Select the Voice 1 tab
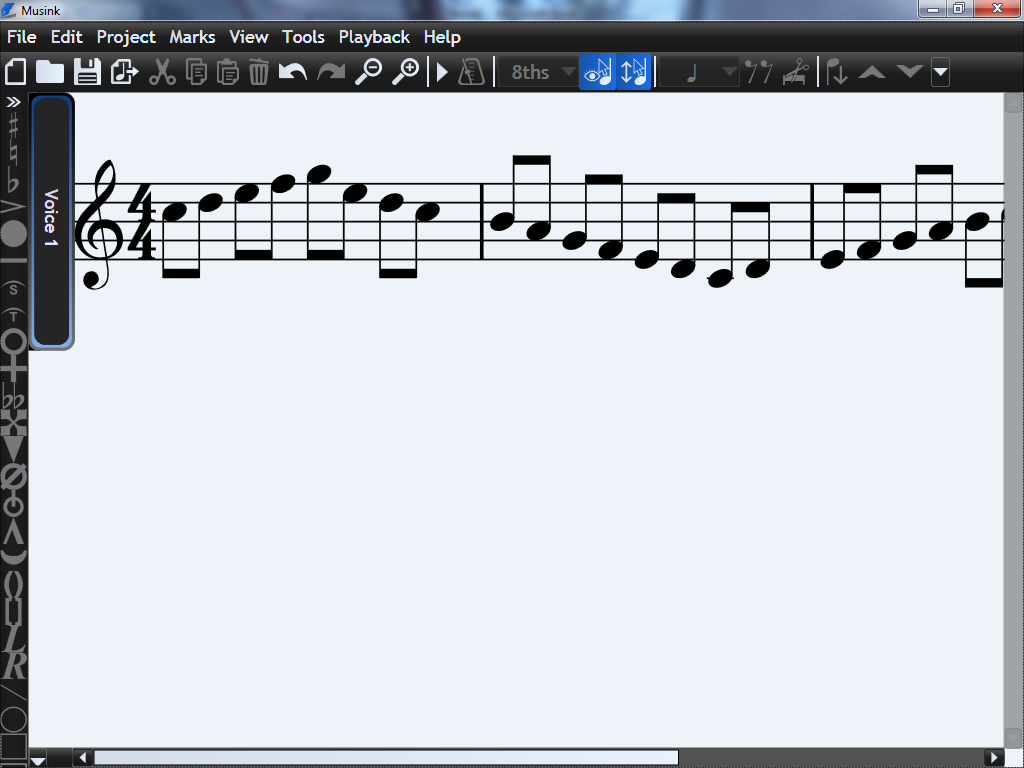Viewport: 1024px width, 768px height. [51, 220]
